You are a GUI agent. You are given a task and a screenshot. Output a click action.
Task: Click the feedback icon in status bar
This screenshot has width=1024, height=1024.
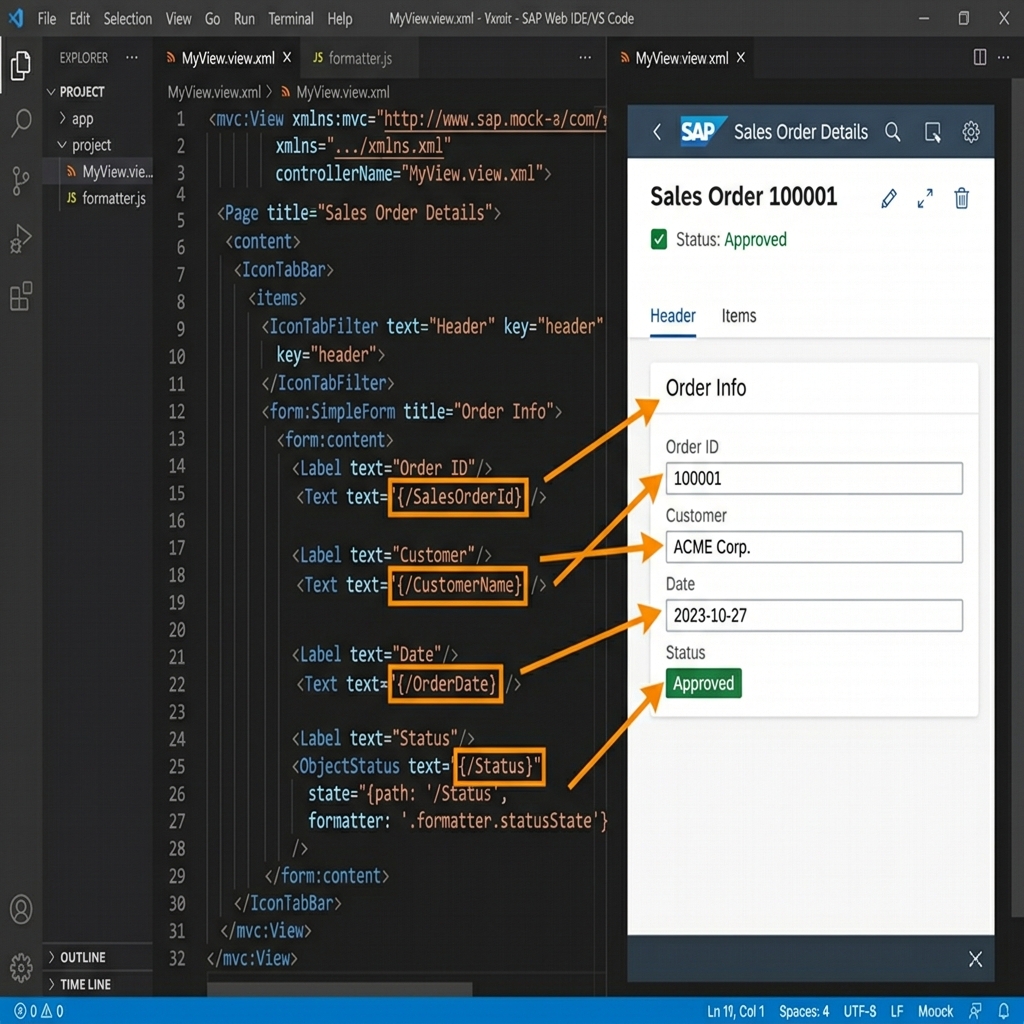(975, 1011)
